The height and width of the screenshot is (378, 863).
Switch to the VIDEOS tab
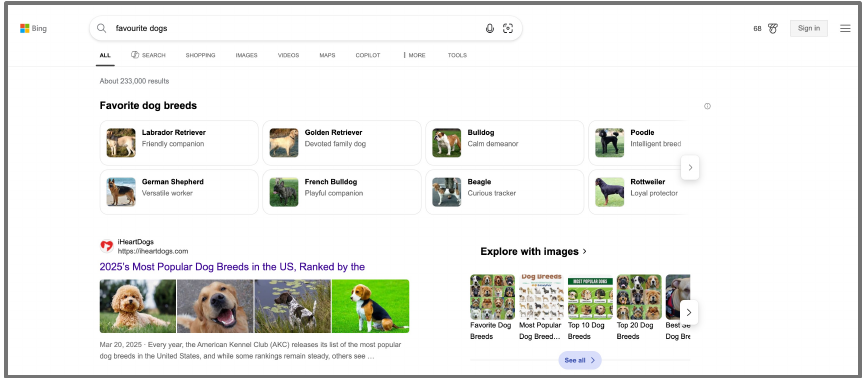288,56
